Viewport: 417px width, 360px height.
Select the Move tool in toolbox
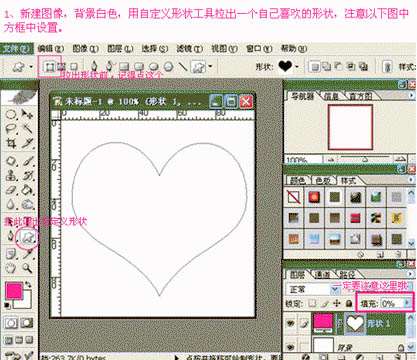27,114
